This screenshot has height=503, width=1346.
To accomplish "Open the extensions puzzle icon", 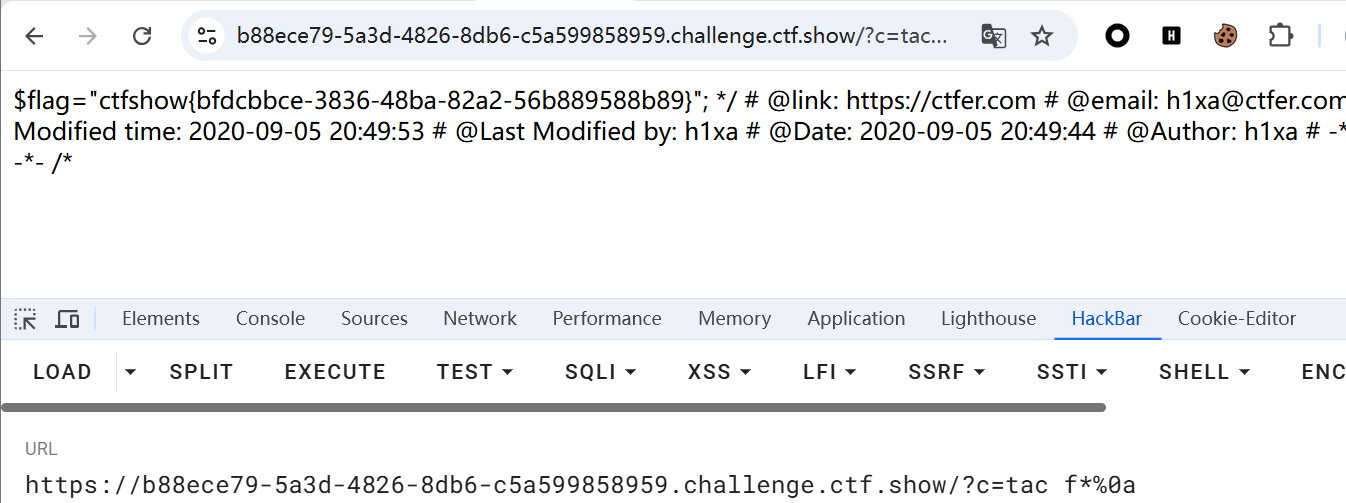I will click(1280, 37).
